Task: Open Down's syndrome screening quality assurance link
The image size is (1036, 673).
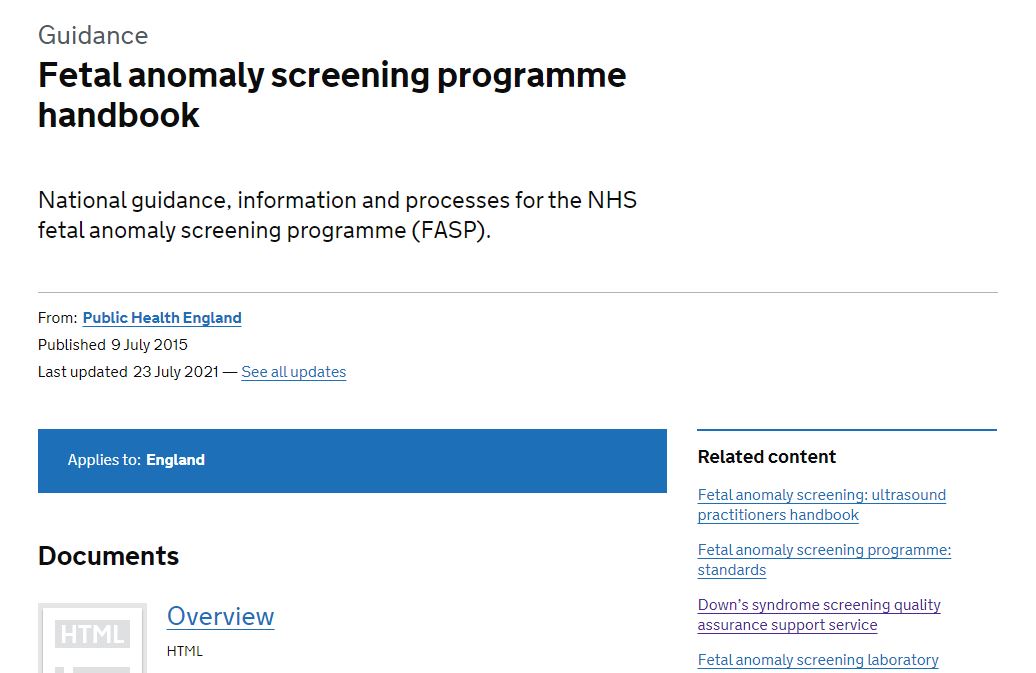Action: point(818,614)
